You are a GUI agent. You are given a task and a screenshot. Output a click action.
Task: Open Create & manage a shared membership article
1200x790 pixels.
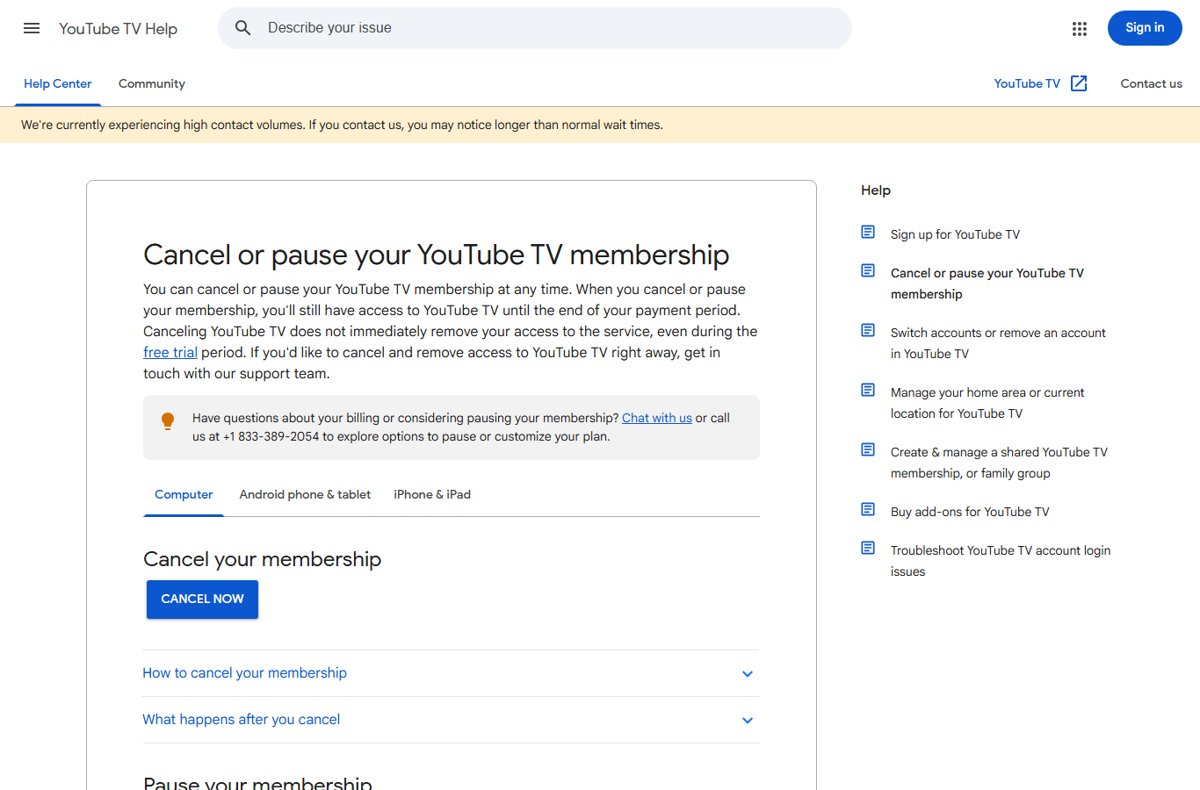pyautogui.click(x=999, y=462)
